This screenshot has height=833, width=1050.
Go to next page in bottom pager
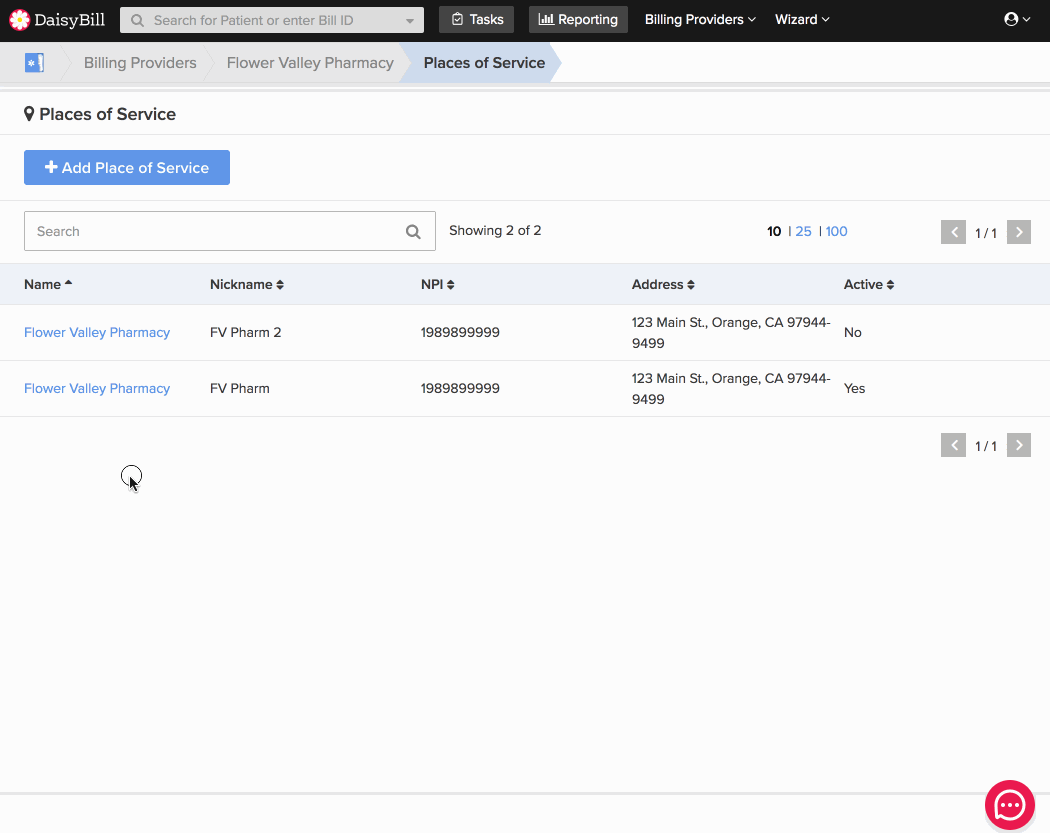[1019, 445]
